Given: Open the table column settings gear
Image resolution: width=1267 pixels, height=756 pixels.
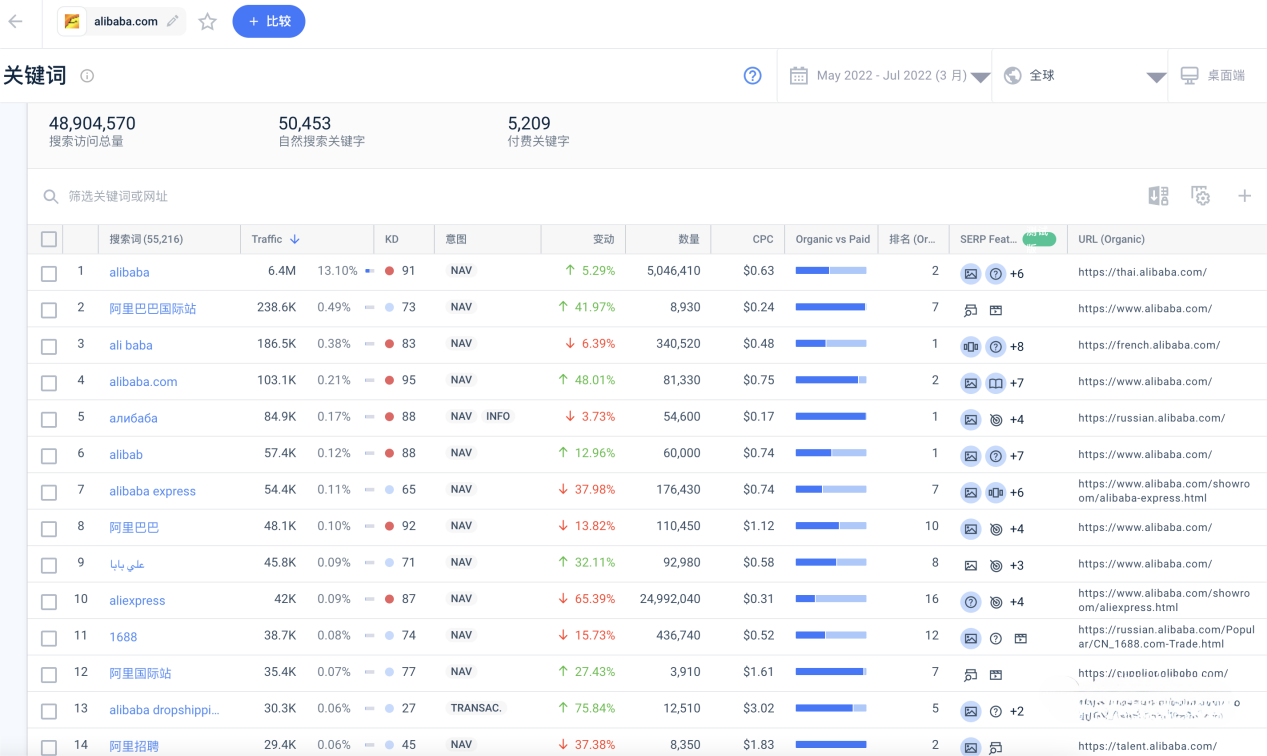Looking at the screenshot, I should click(x=1201, y=196).
